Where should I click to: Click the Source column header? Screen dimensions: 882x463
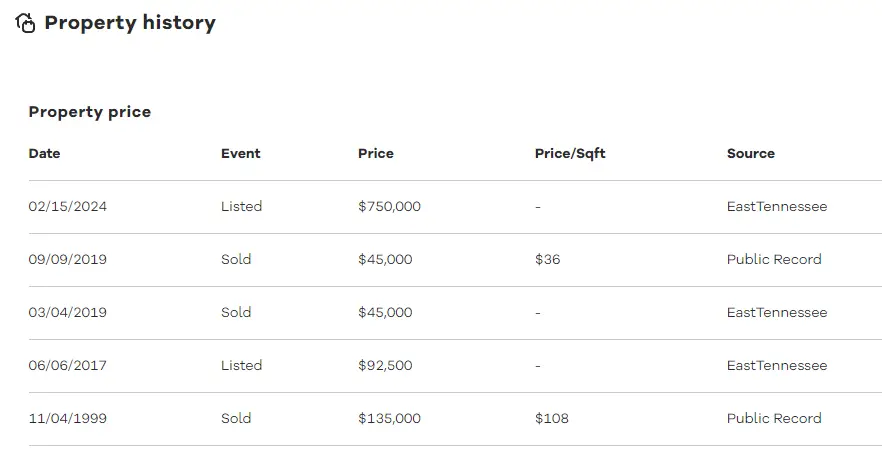750,154
